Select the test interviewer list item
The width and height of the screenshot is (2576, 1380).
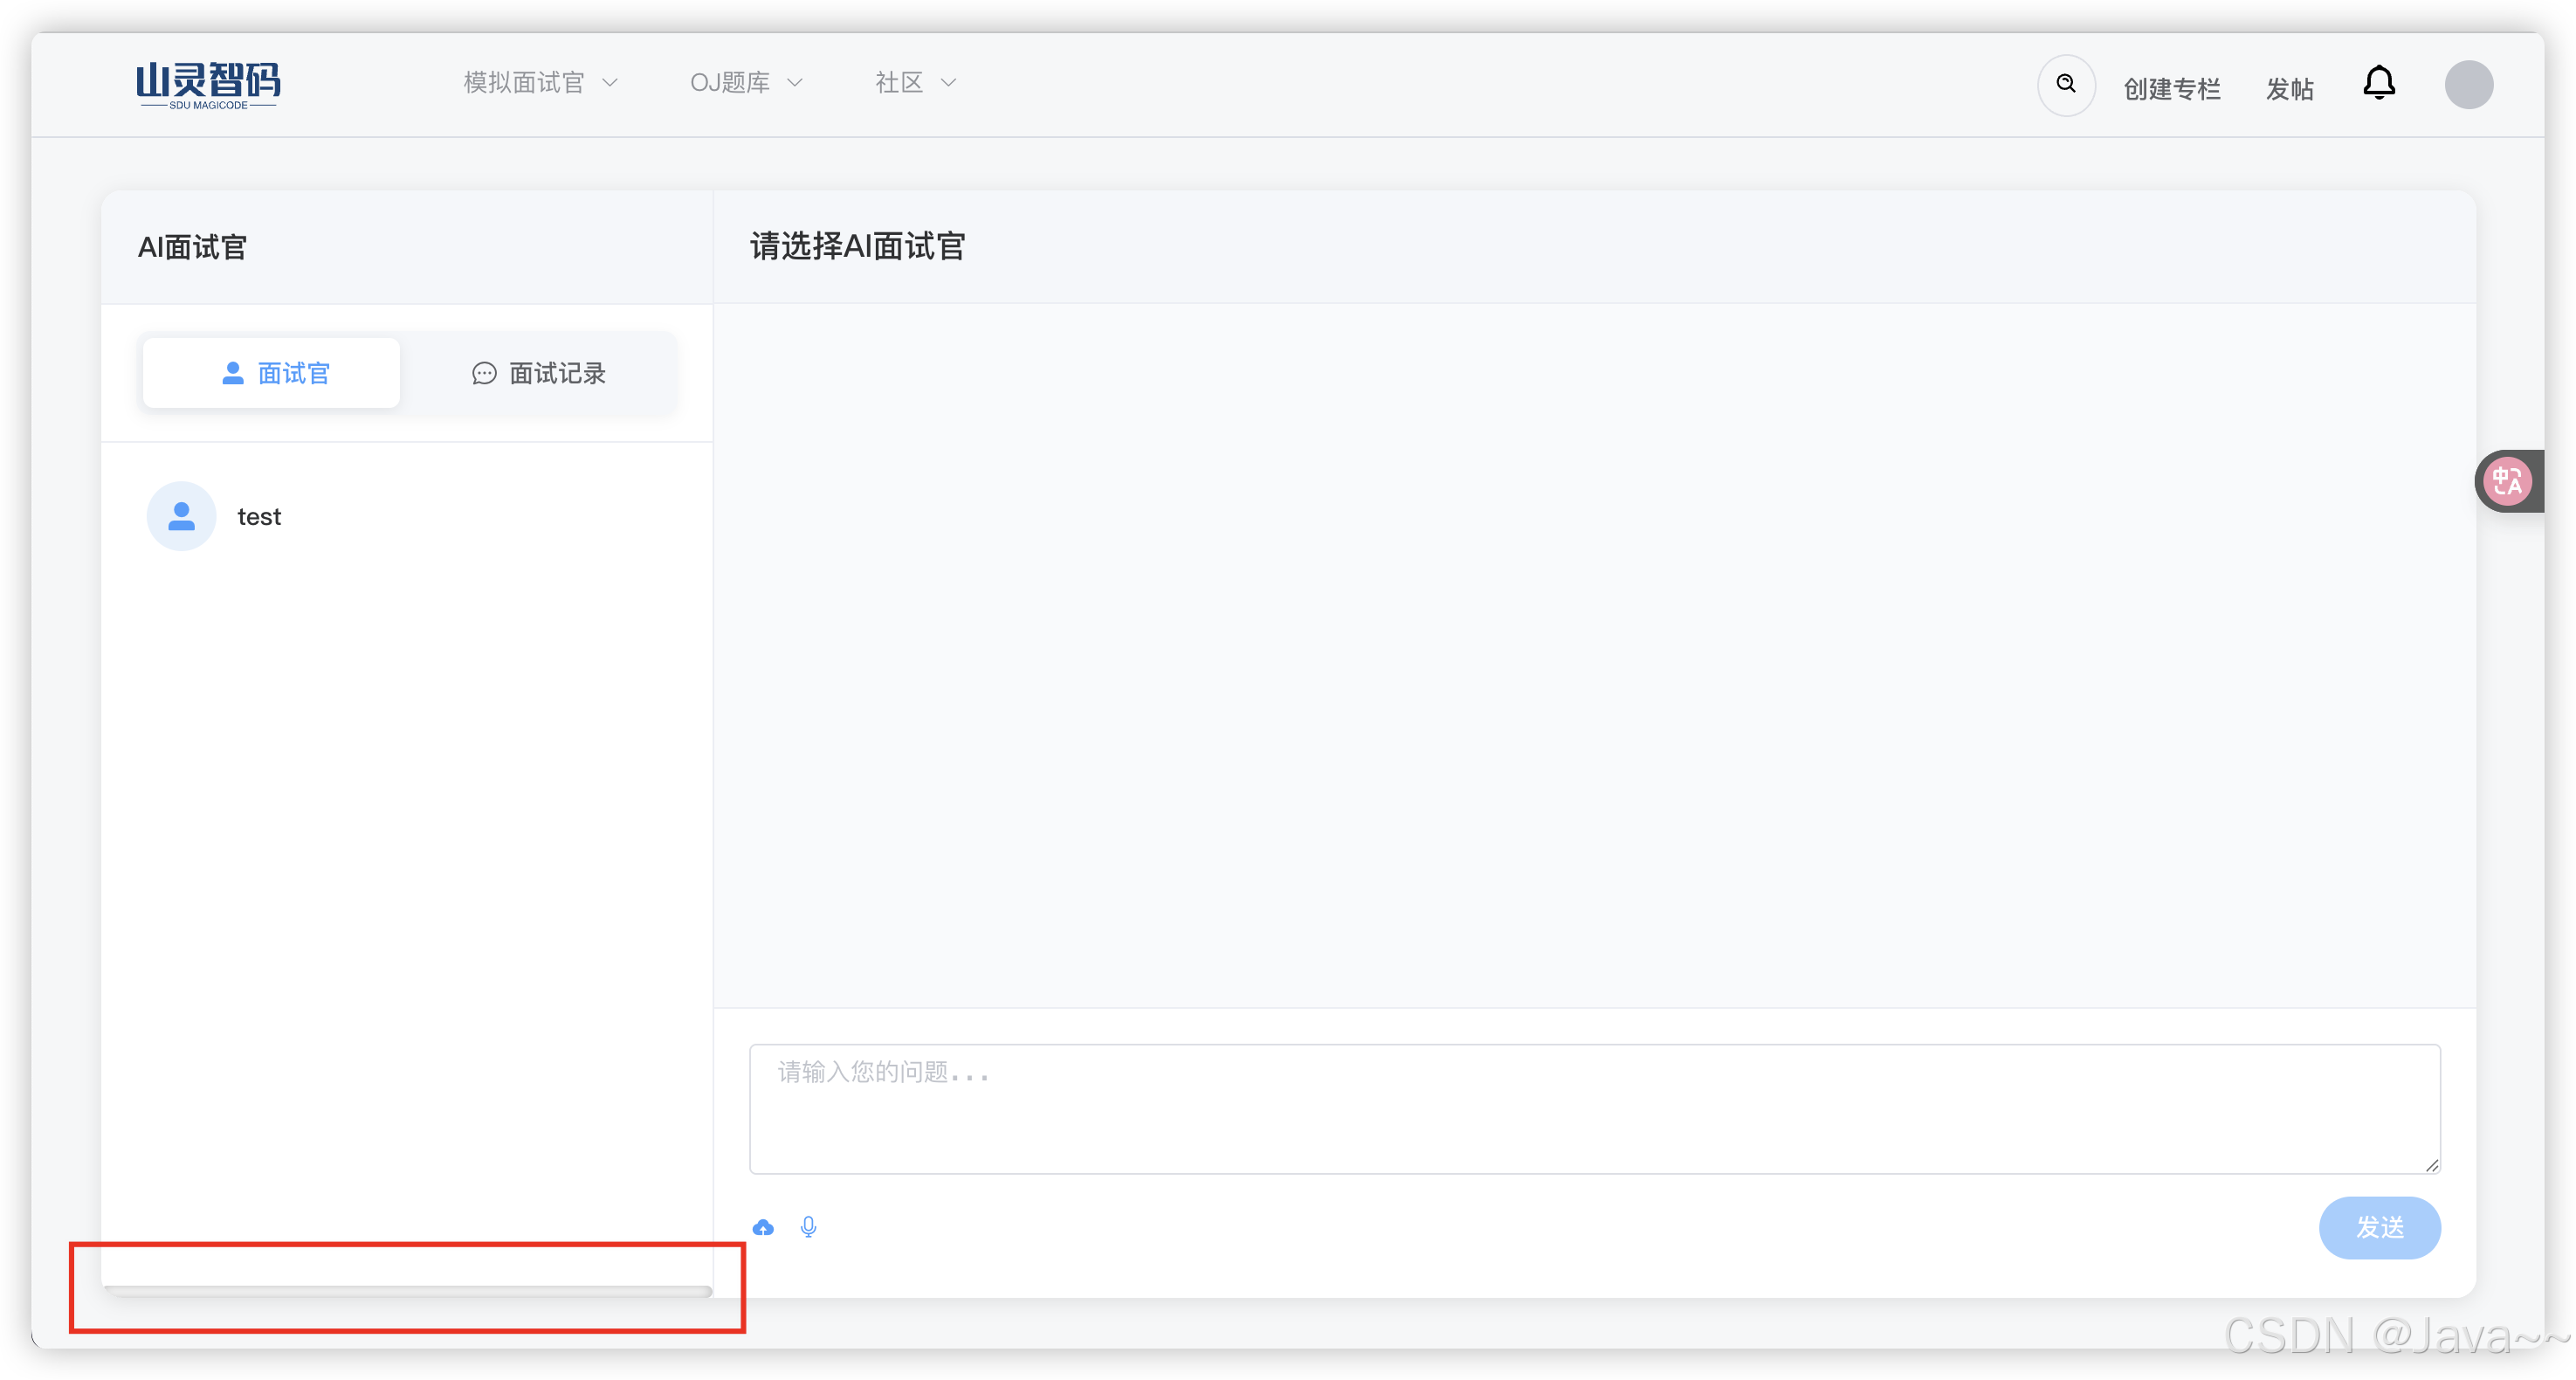point(259,517)
